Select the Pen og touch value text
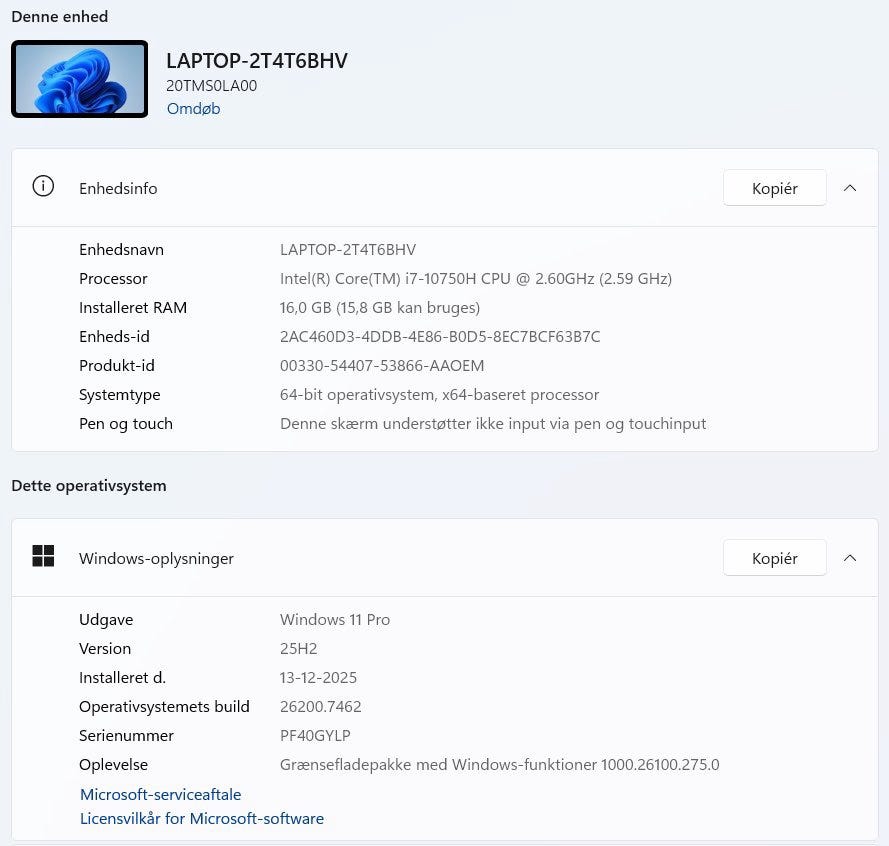The width and height of the screenshot is (889, 846). click(x=493, y=424)
